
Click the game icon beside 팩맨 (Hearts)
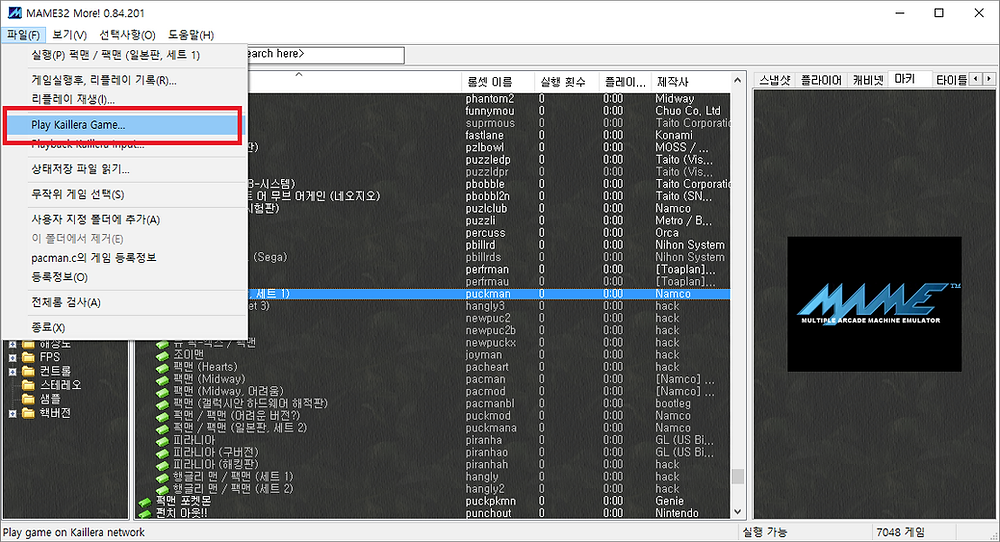[x=163, y=367]
